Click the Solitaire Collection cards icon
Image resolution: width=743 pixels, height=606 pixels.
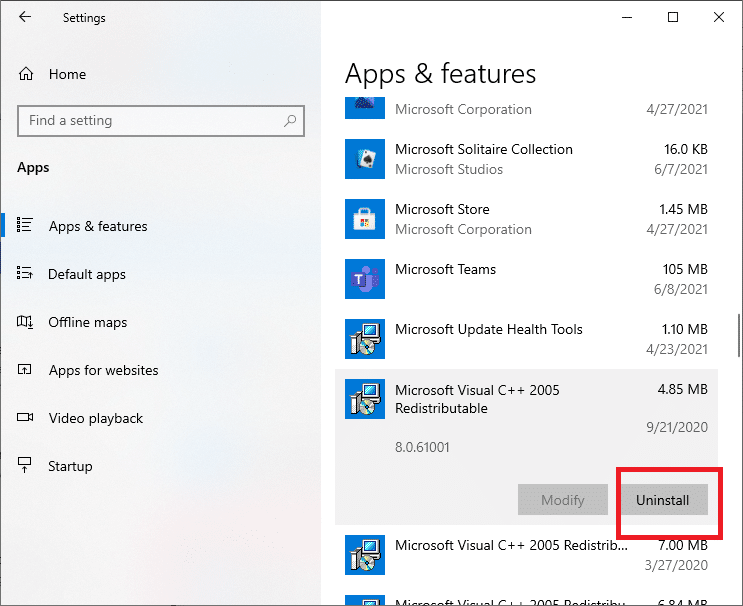tap(365, 159)
